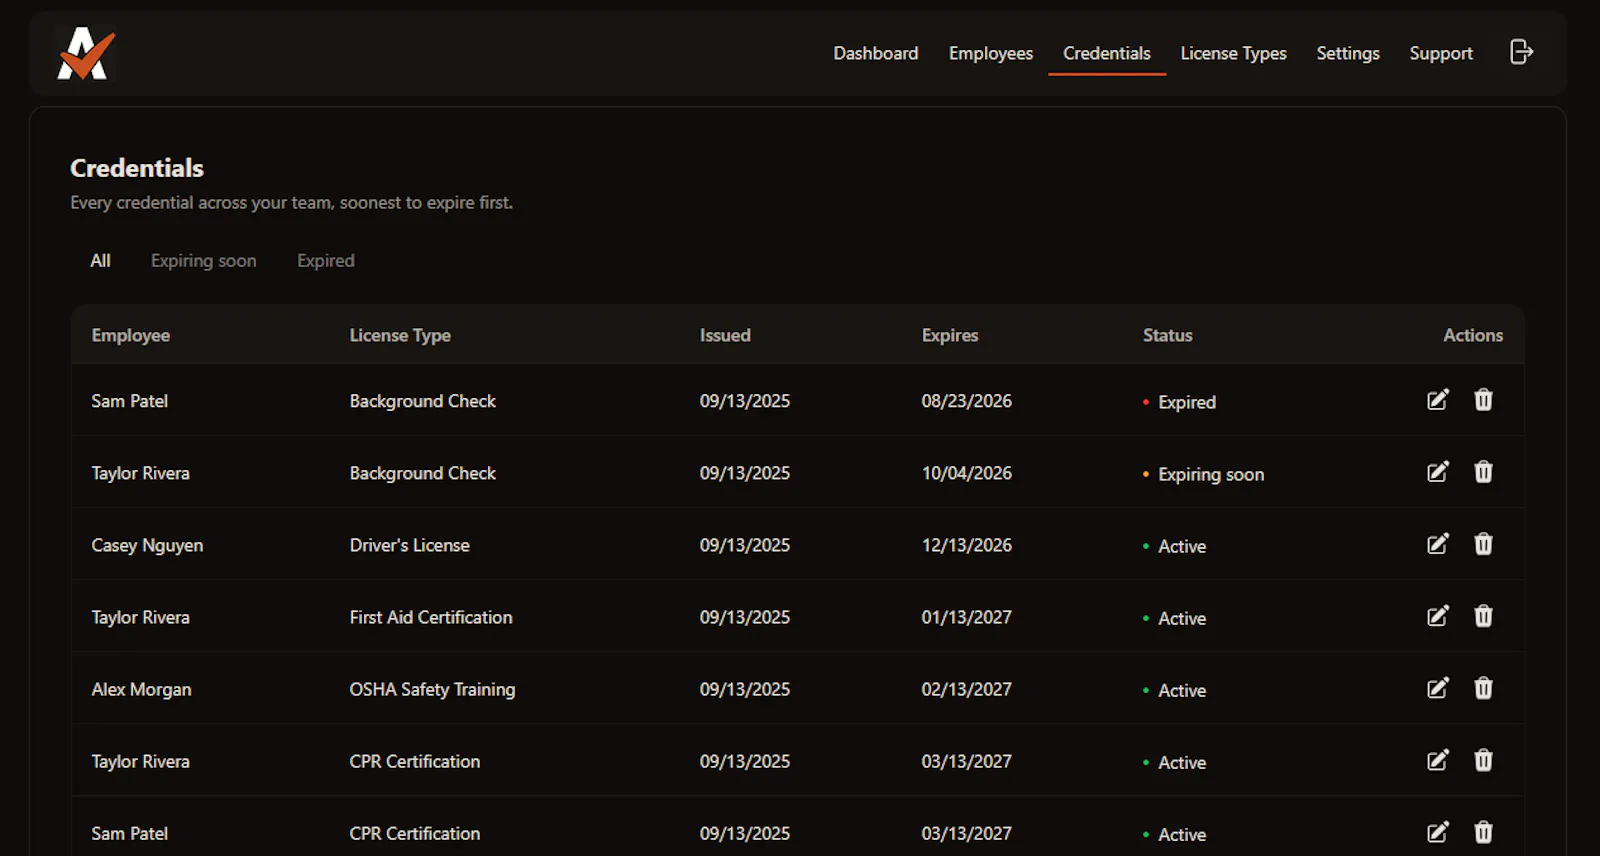1600x856 pixels.
Task: Delete Casey Nguyen's Driver's License credential
Action: click(1483, 544)
